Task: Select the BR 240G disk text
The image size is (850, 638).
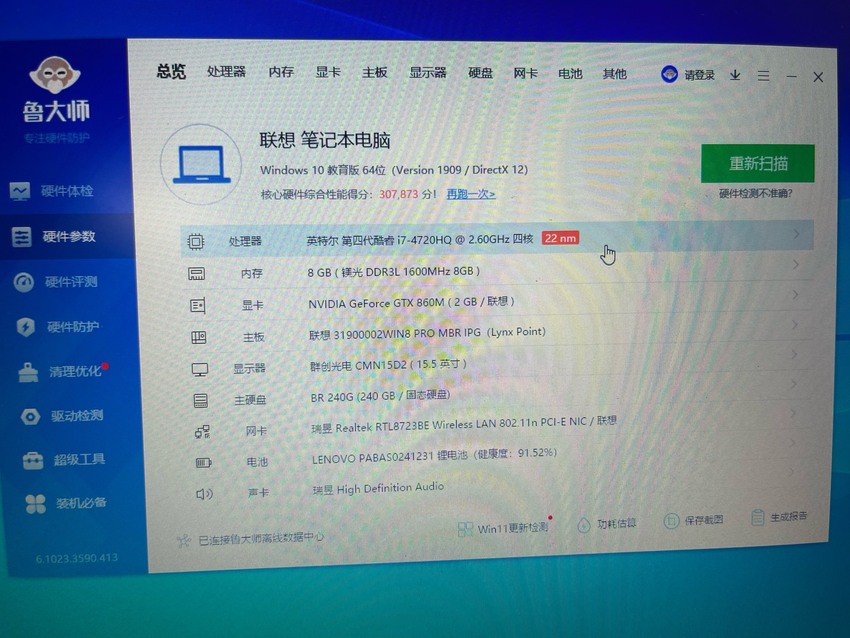Action: click(x=381, y=396)
